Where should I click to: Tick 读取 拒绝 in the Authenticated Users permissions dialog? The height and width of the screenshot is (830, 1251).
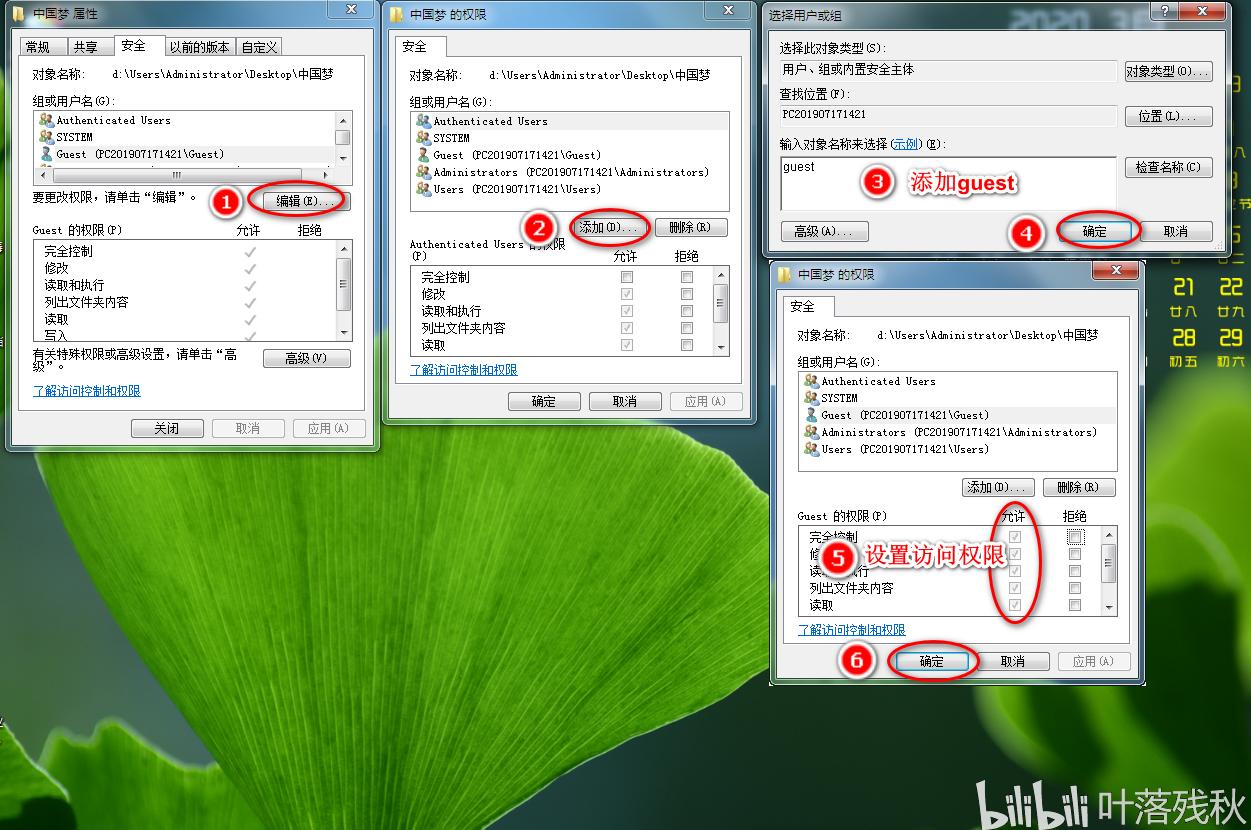pos(687,345)
